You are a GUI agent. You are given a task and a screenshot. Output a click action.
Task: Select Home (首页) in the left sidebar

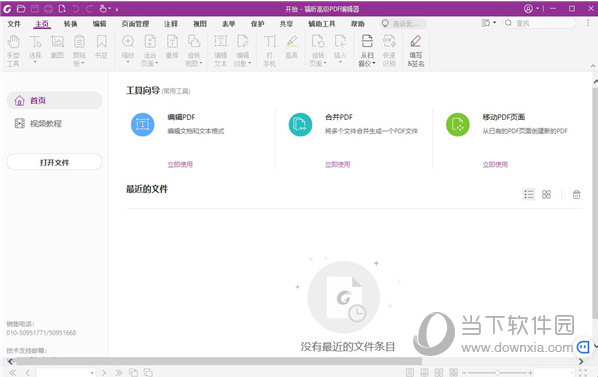coord(55,101)
